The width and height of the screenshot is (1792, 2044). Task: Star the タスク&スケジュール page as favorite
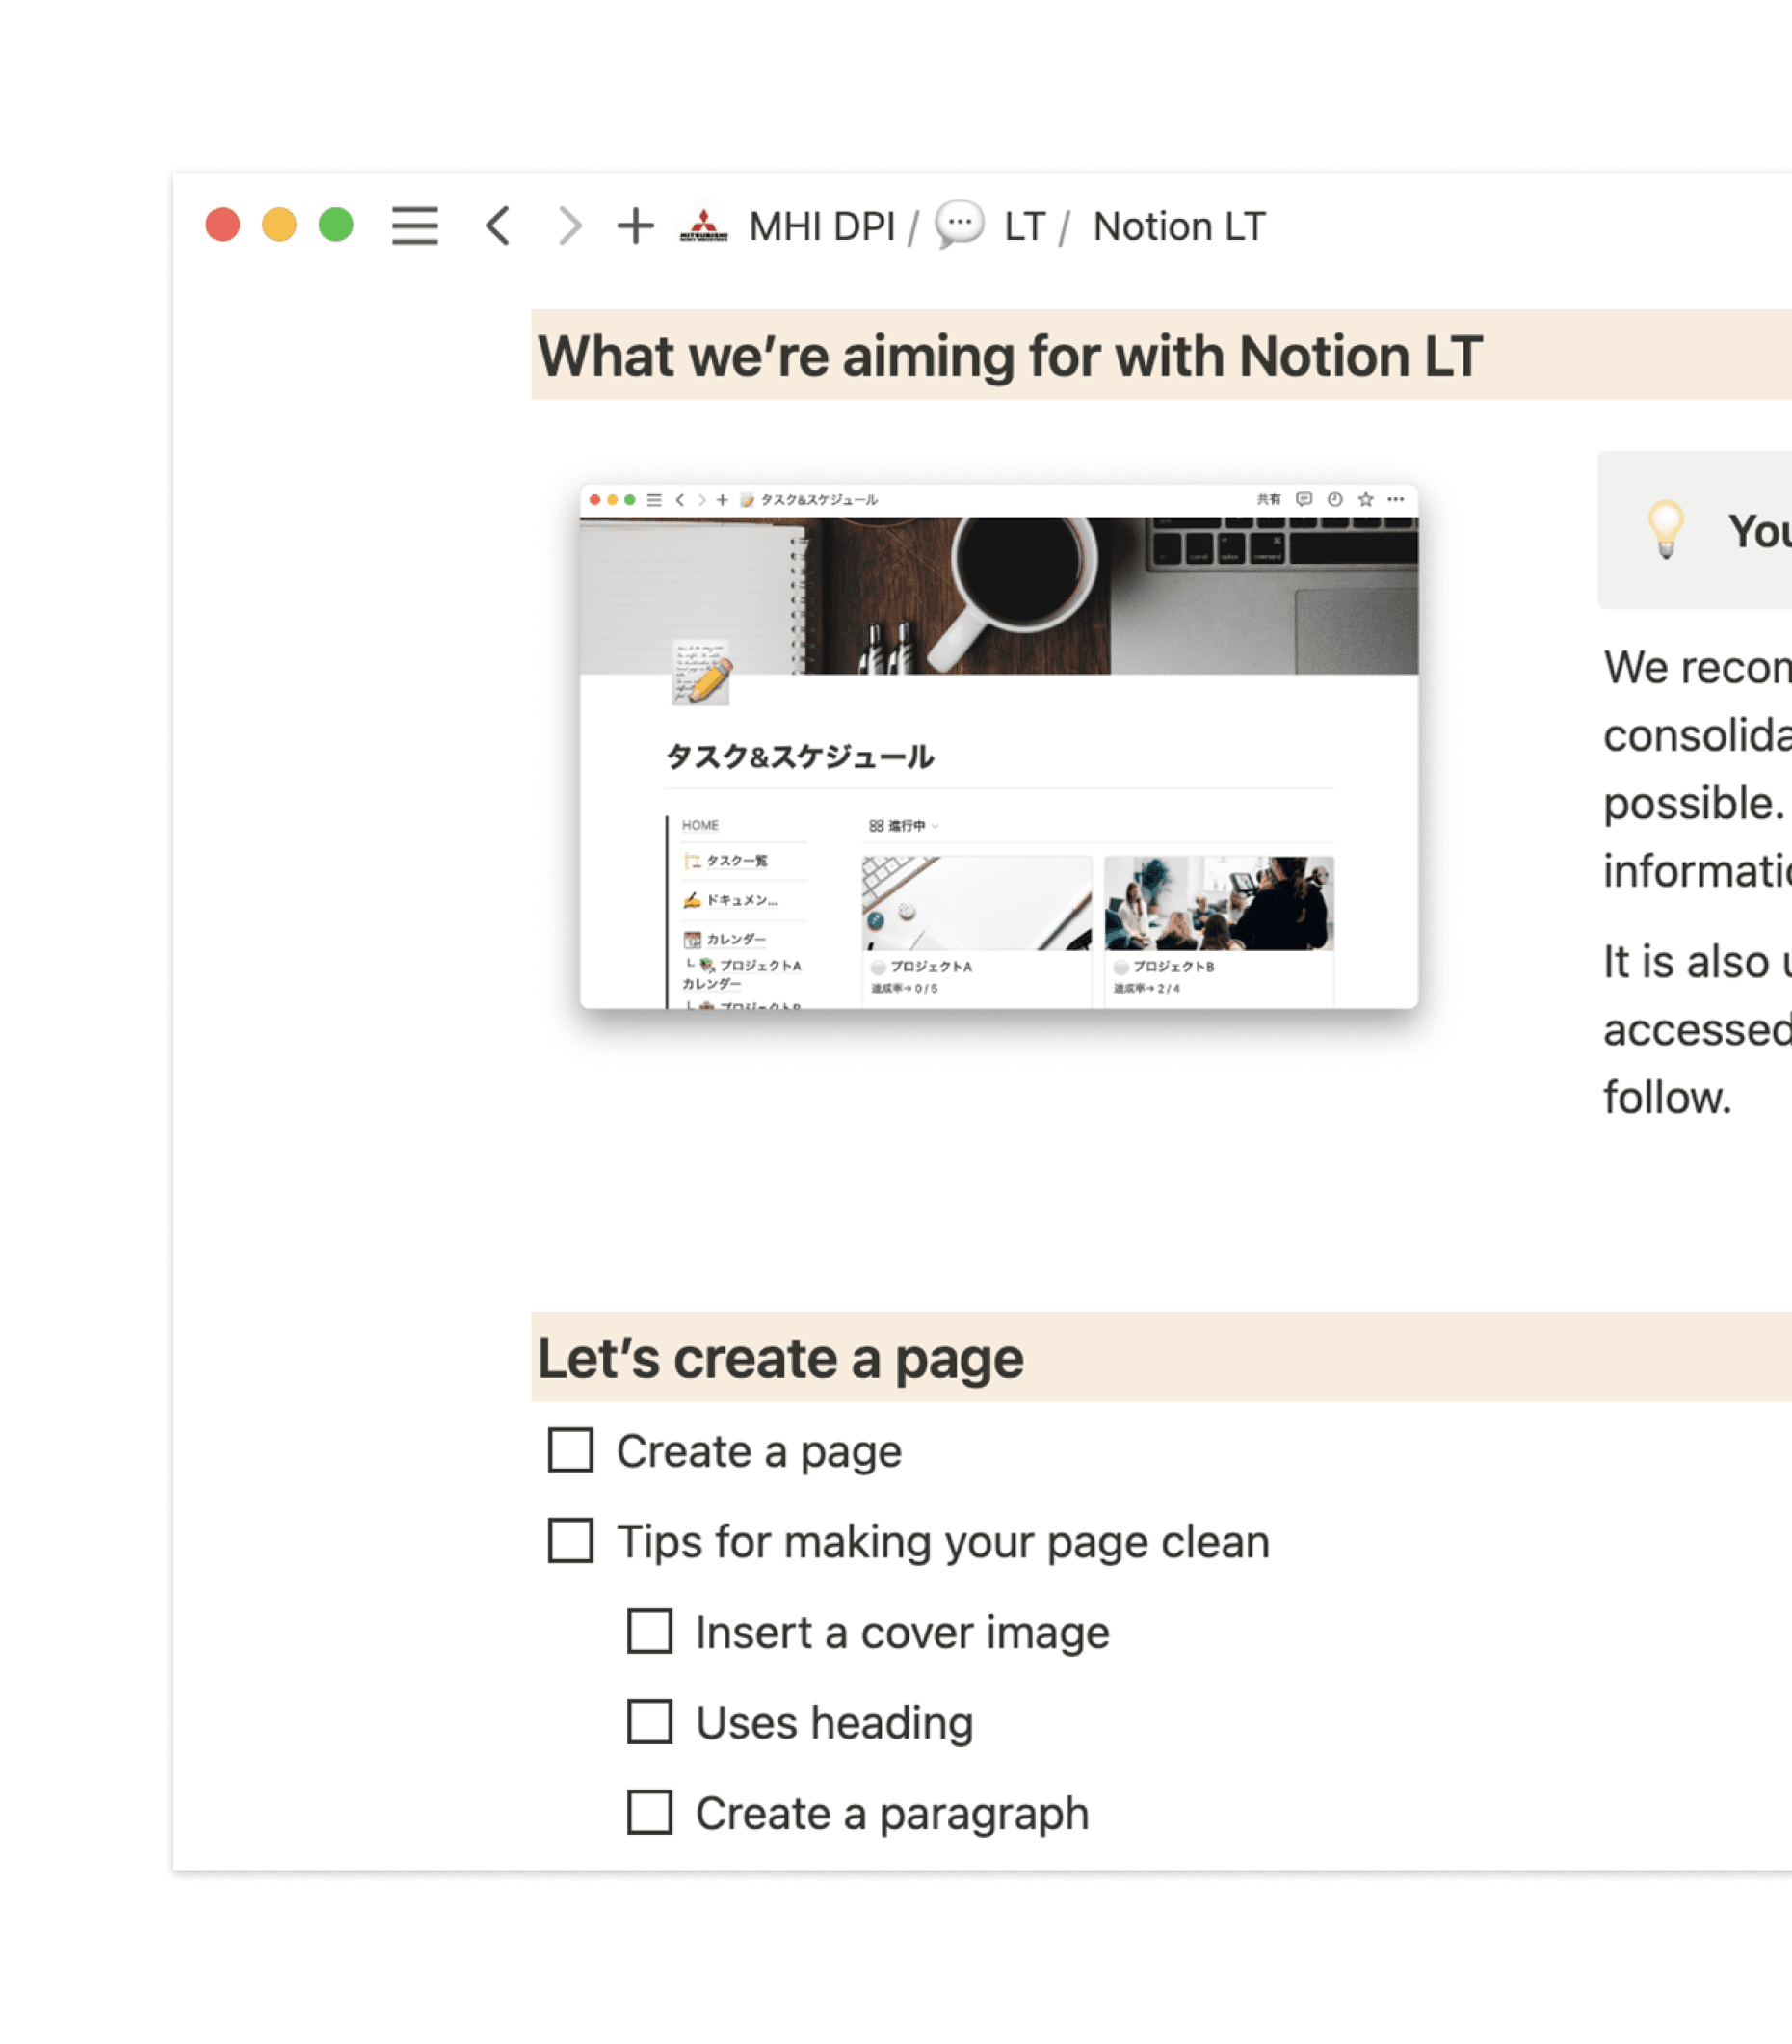1365,500
